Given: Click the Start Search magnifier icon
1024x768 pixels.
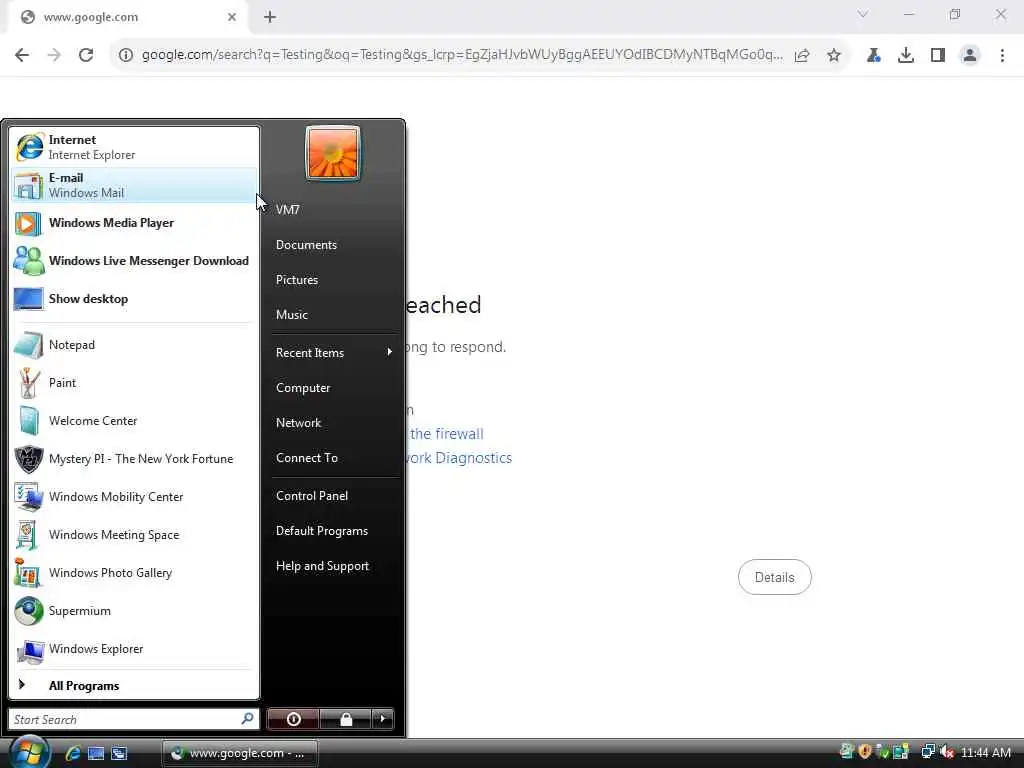Looking at the screenshot, I should tap(248, 718).
